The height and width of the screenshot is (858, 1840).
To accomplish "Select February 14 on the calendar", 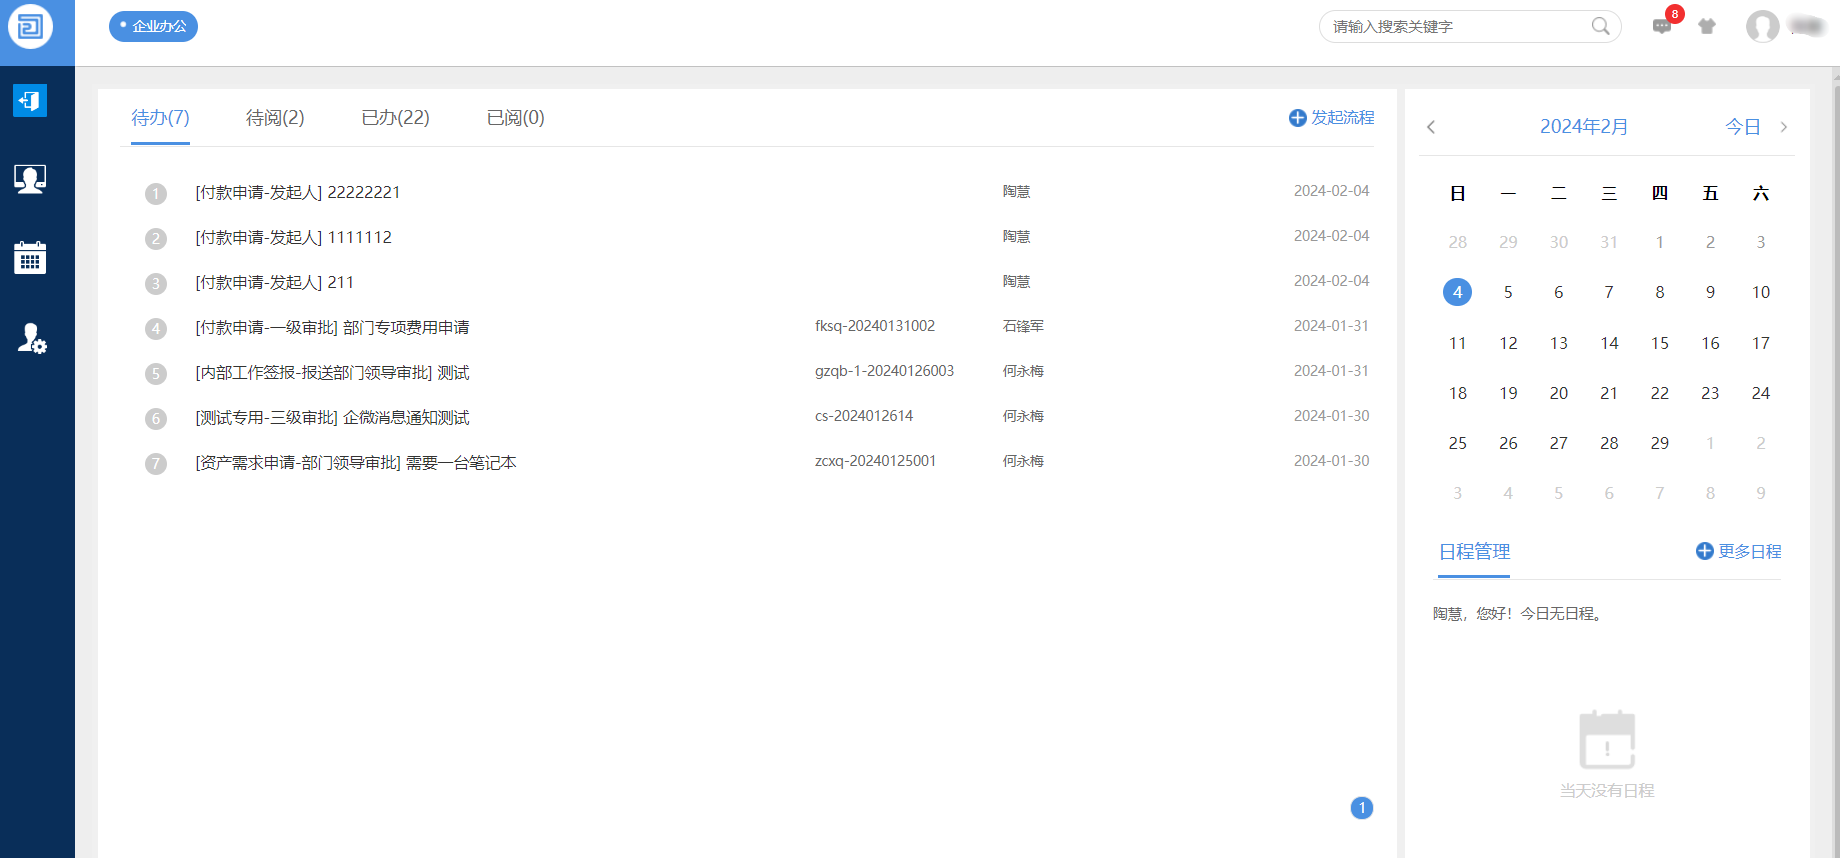I will (1609, 343).
